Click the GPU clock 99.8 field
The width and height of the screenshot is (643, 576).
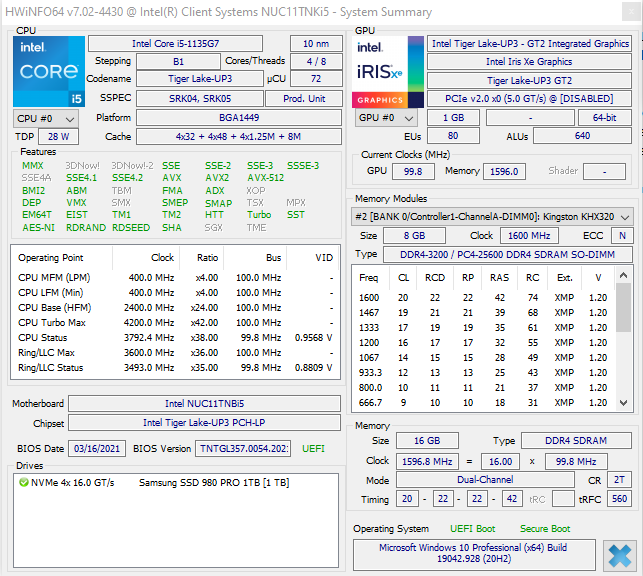(x=413, y=171)
